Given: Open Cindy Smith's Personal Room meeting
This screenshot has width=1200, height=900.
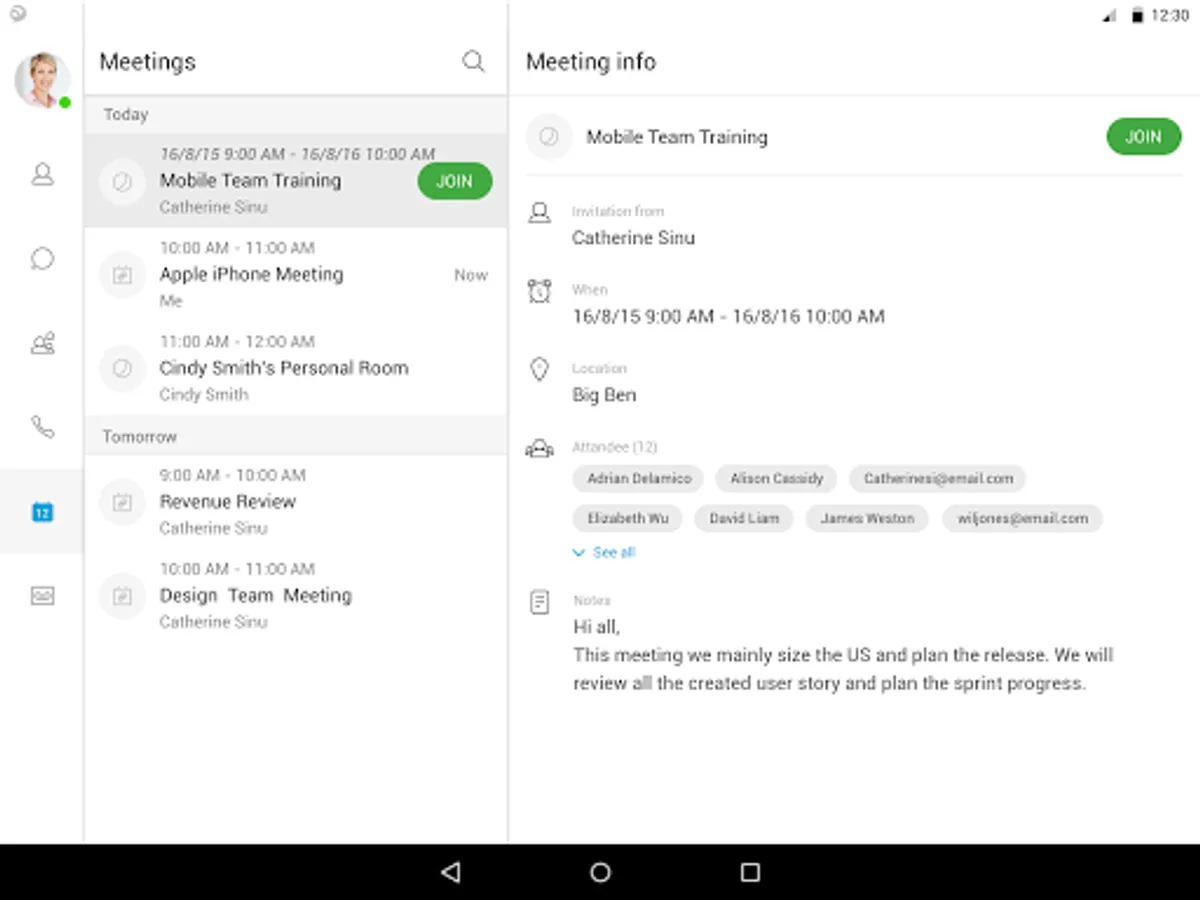Looking at the screenshot, I should [x=296, y=368].
